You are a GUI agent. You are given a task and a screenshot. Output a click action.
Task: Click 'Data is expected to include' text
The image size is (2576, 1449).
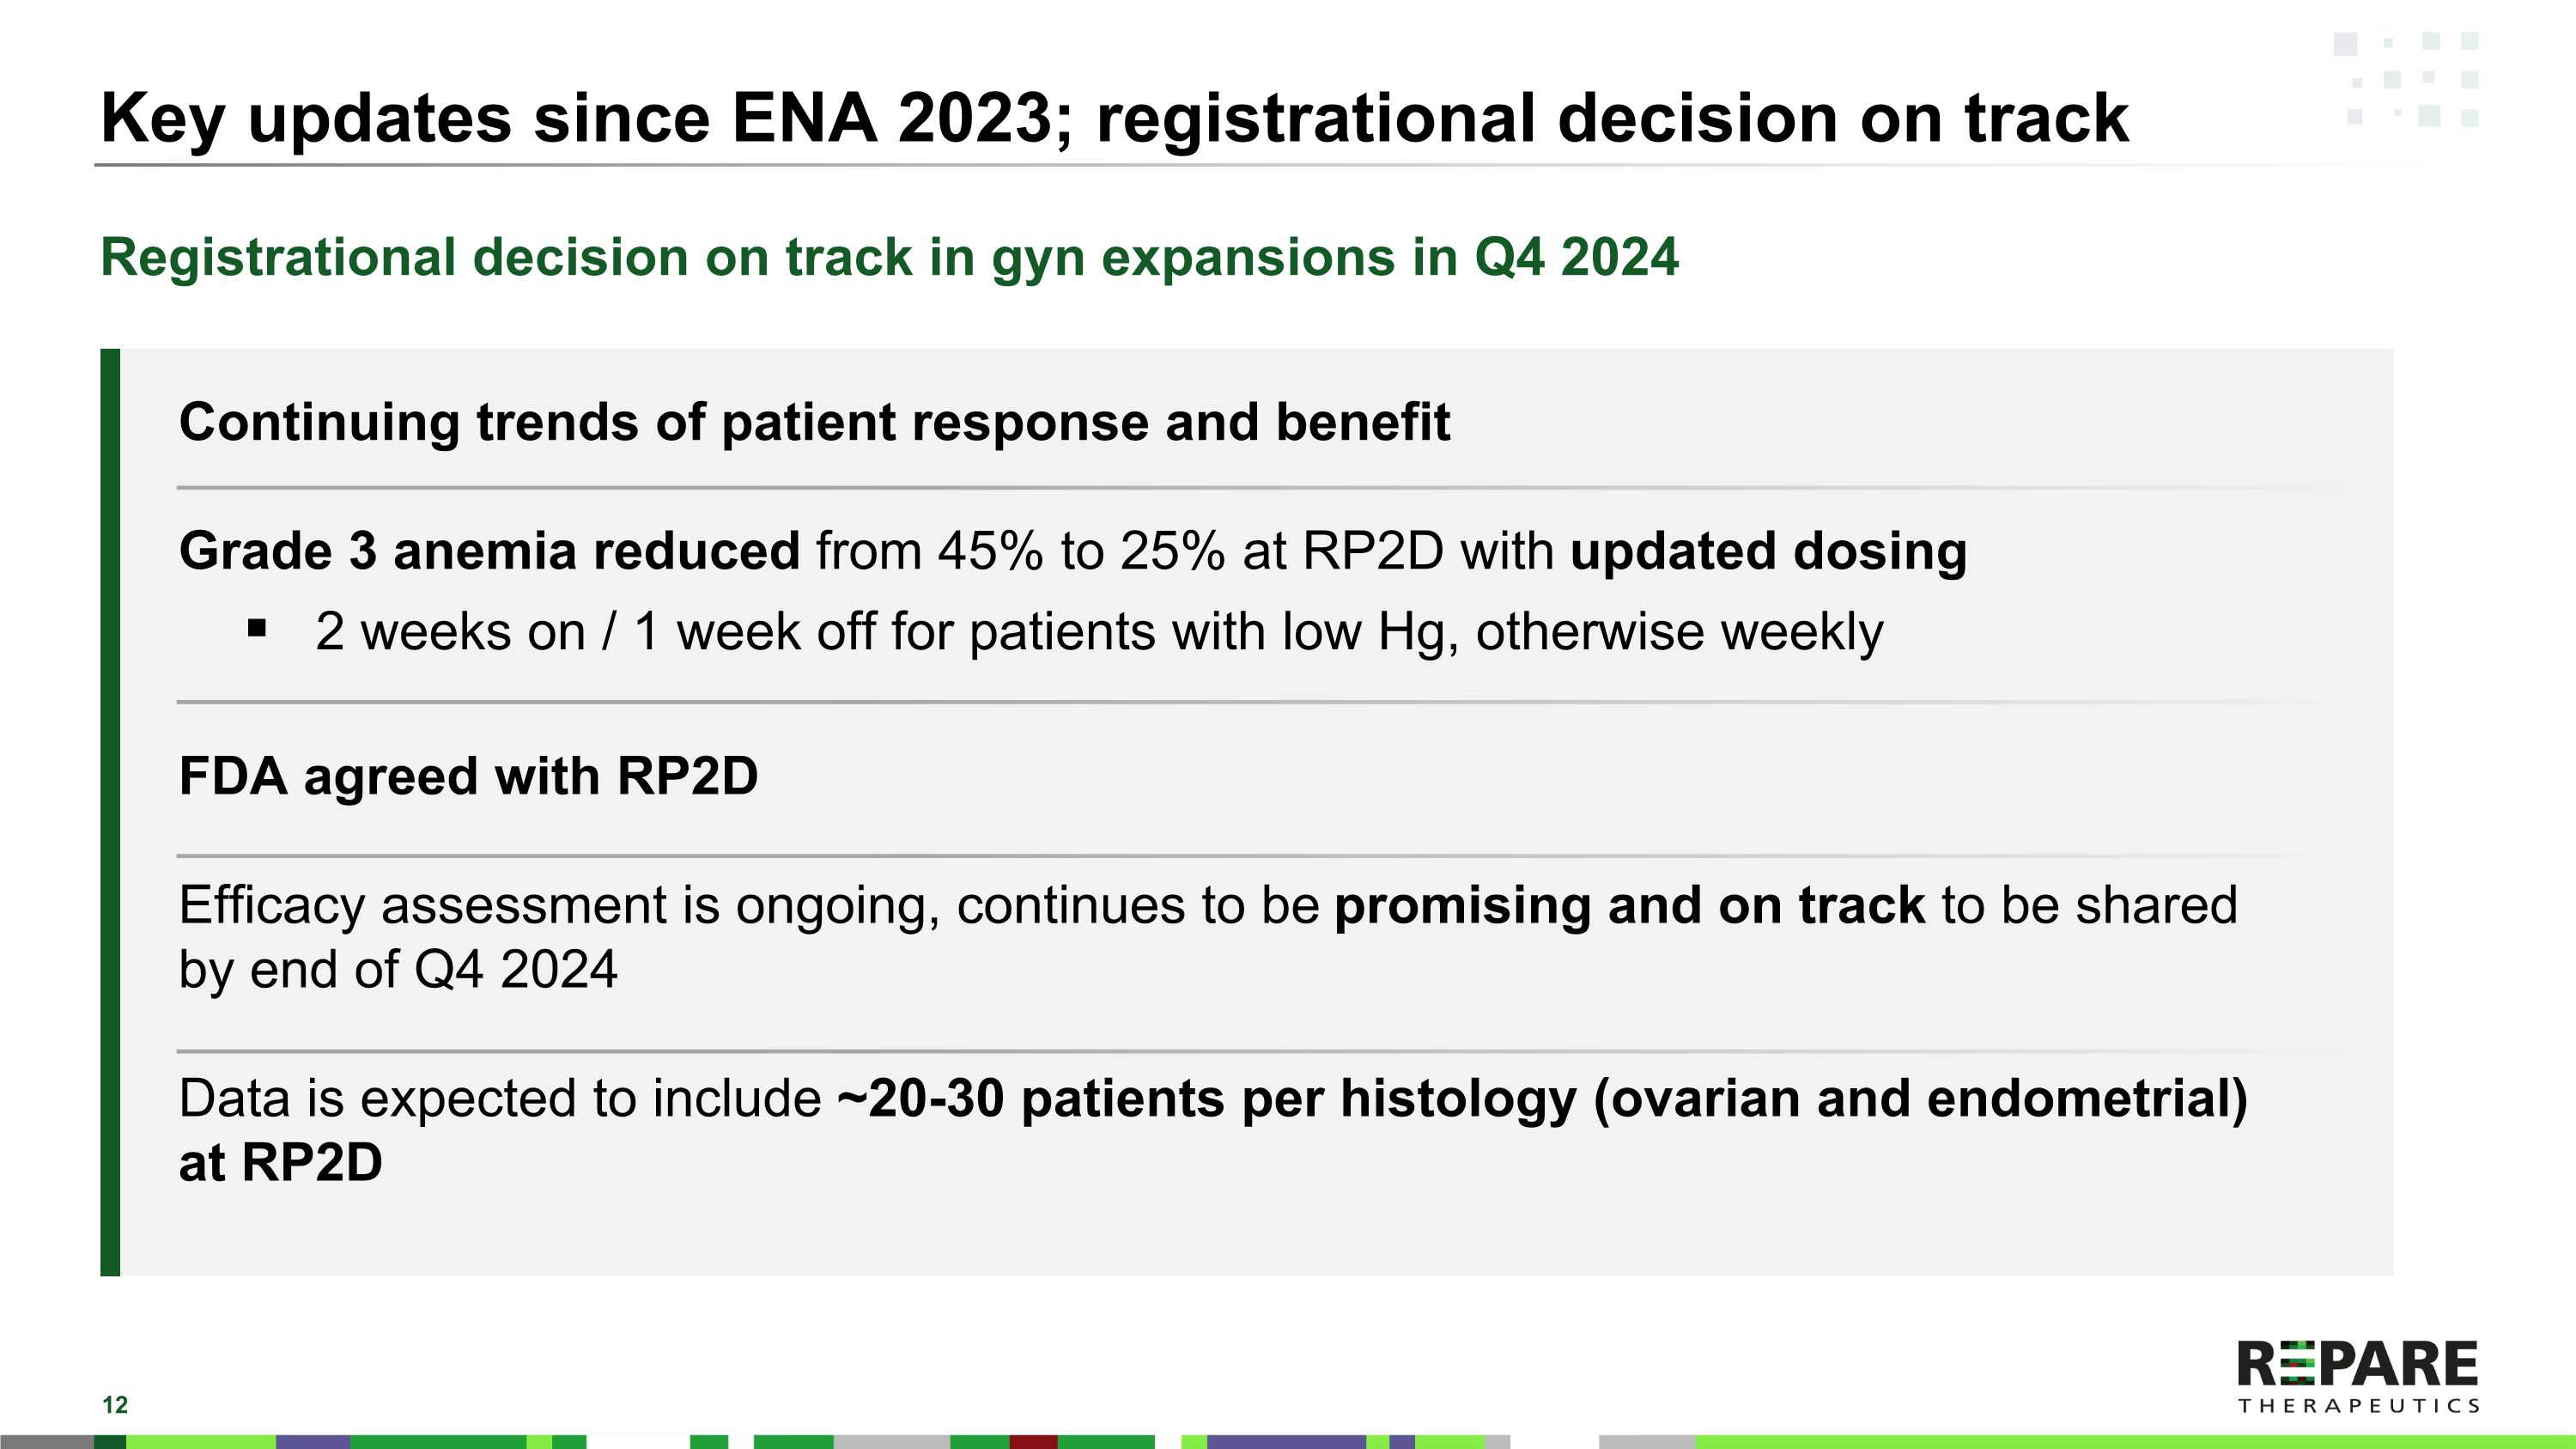click(x=500, y=1098)
